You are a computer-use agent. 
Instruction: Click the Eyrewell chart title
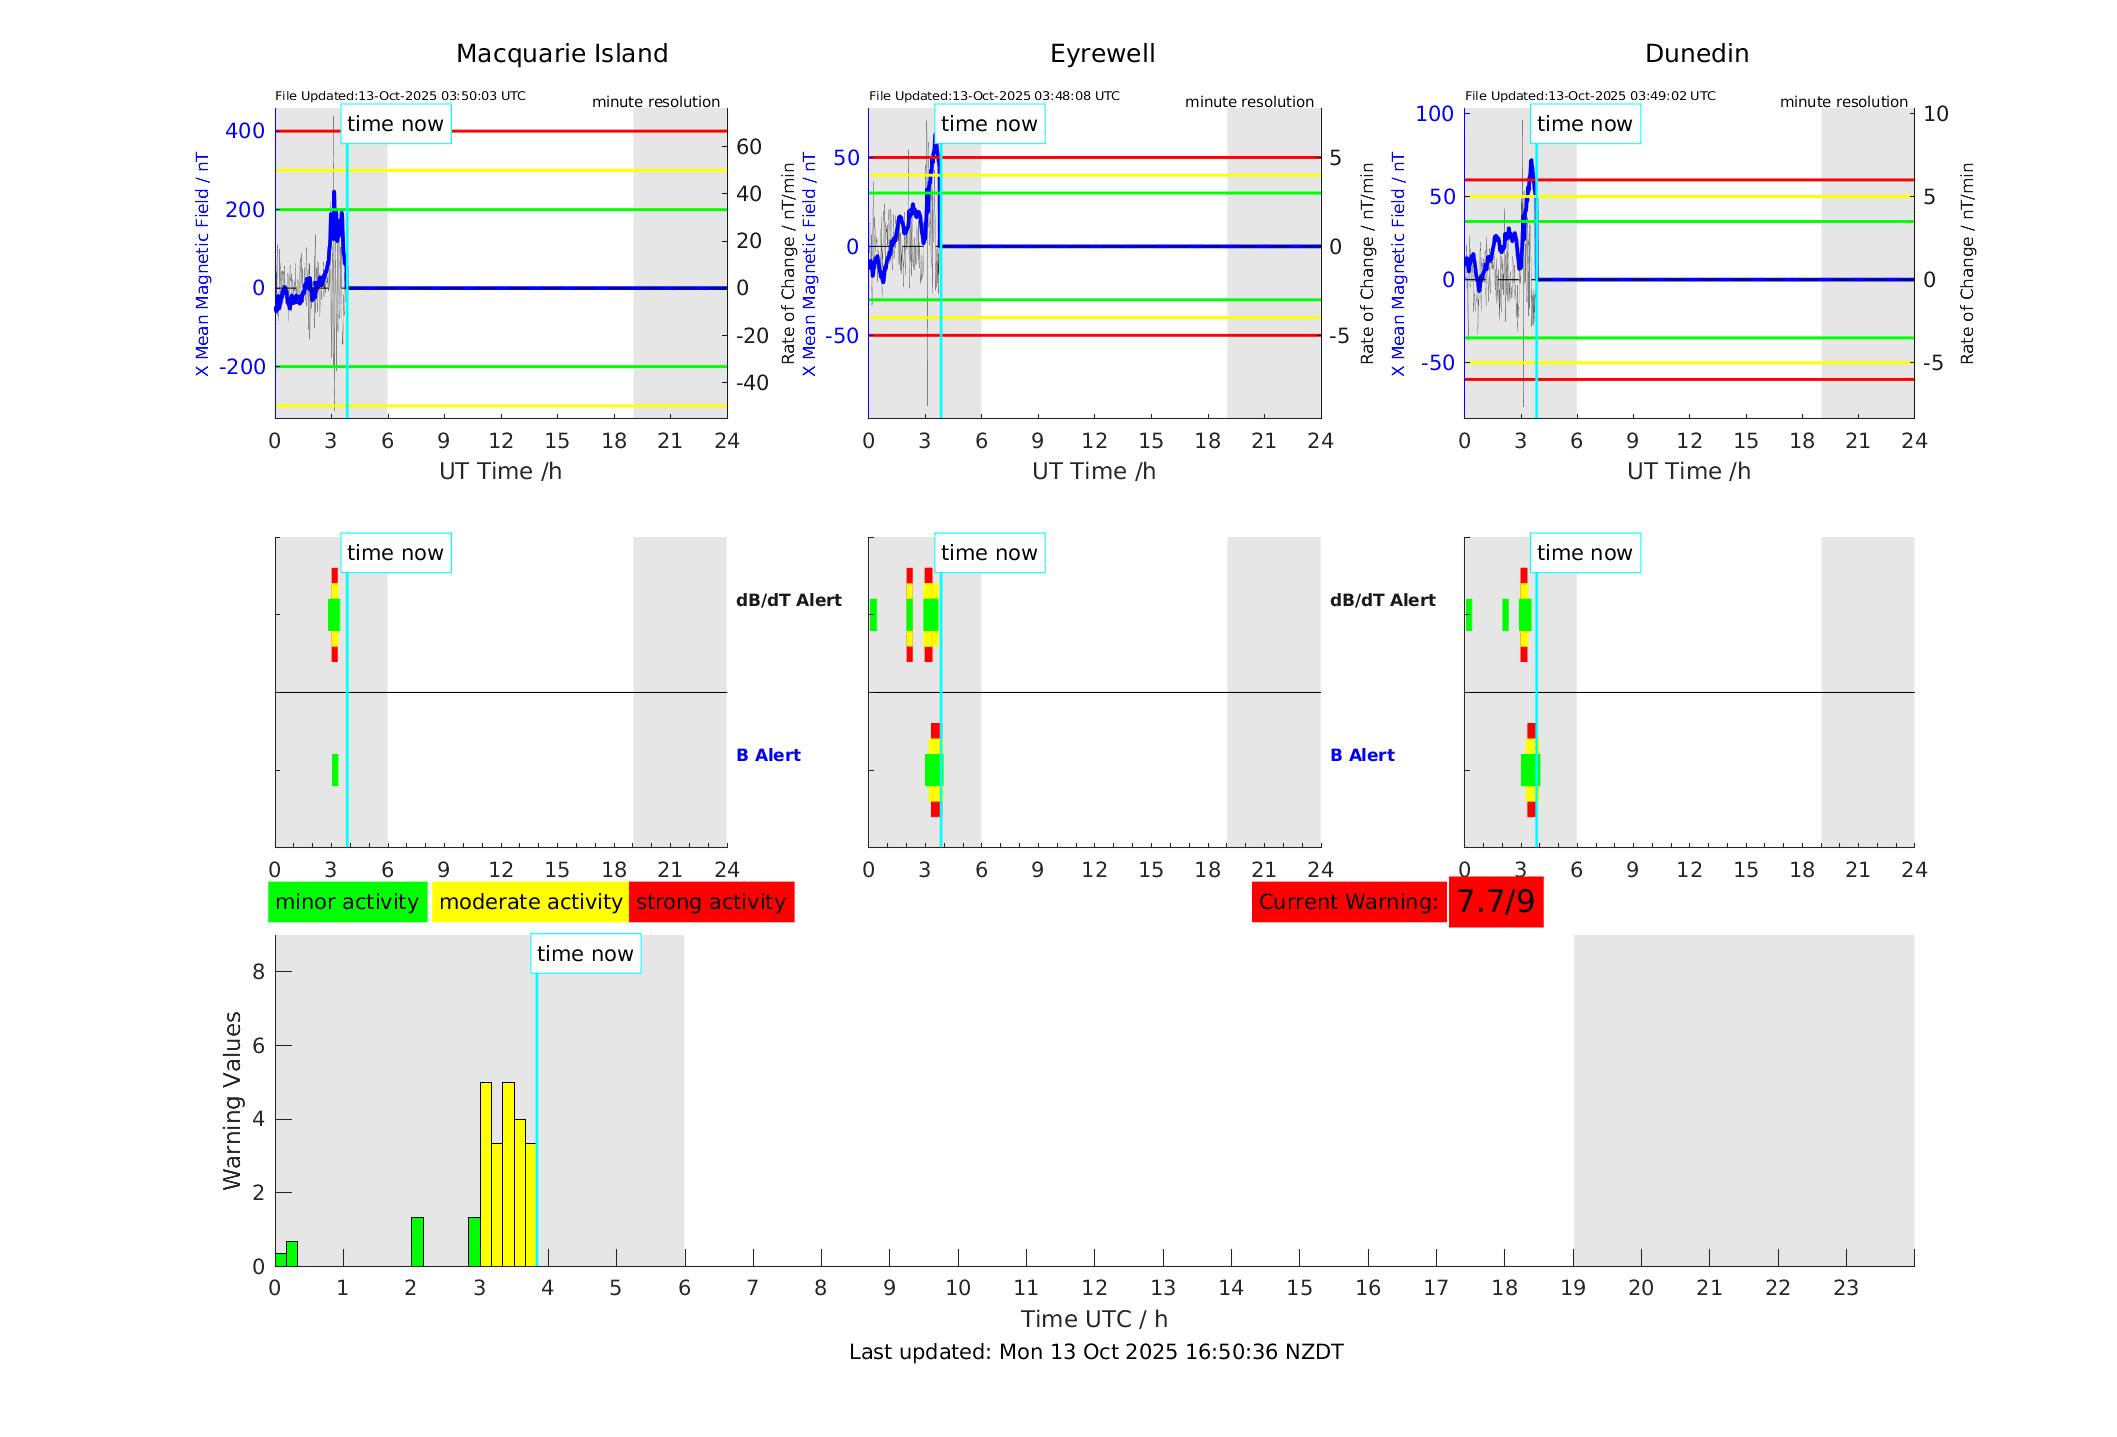[x=1102, y=54]
